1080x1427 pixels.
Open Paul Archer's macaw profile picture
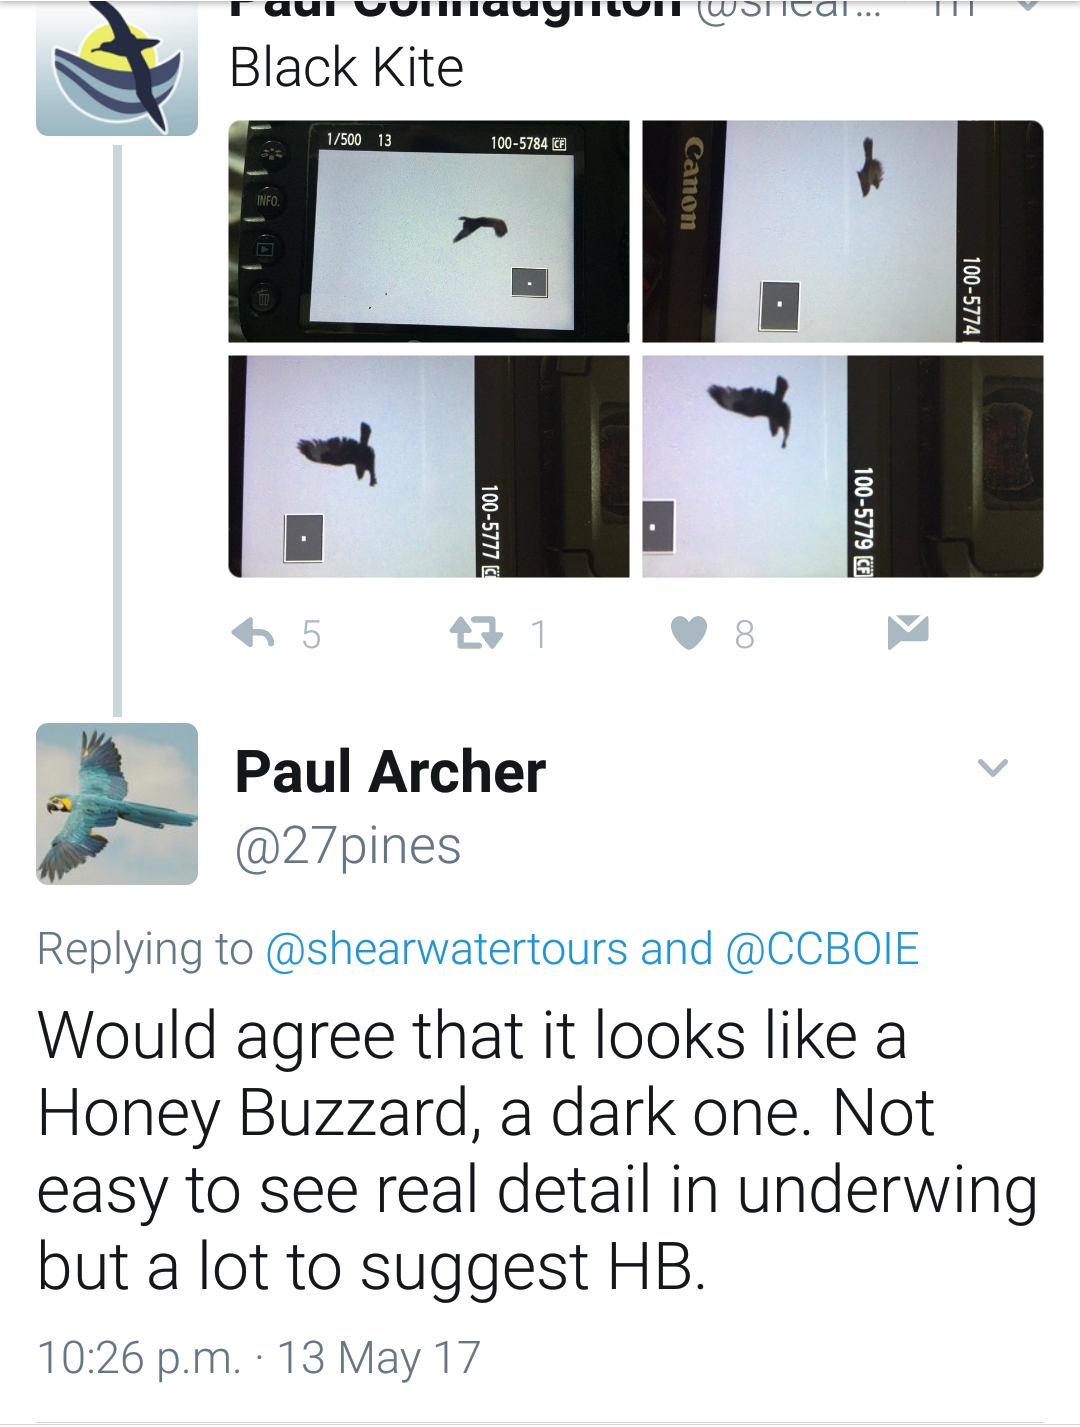click(x=117, y=804)
